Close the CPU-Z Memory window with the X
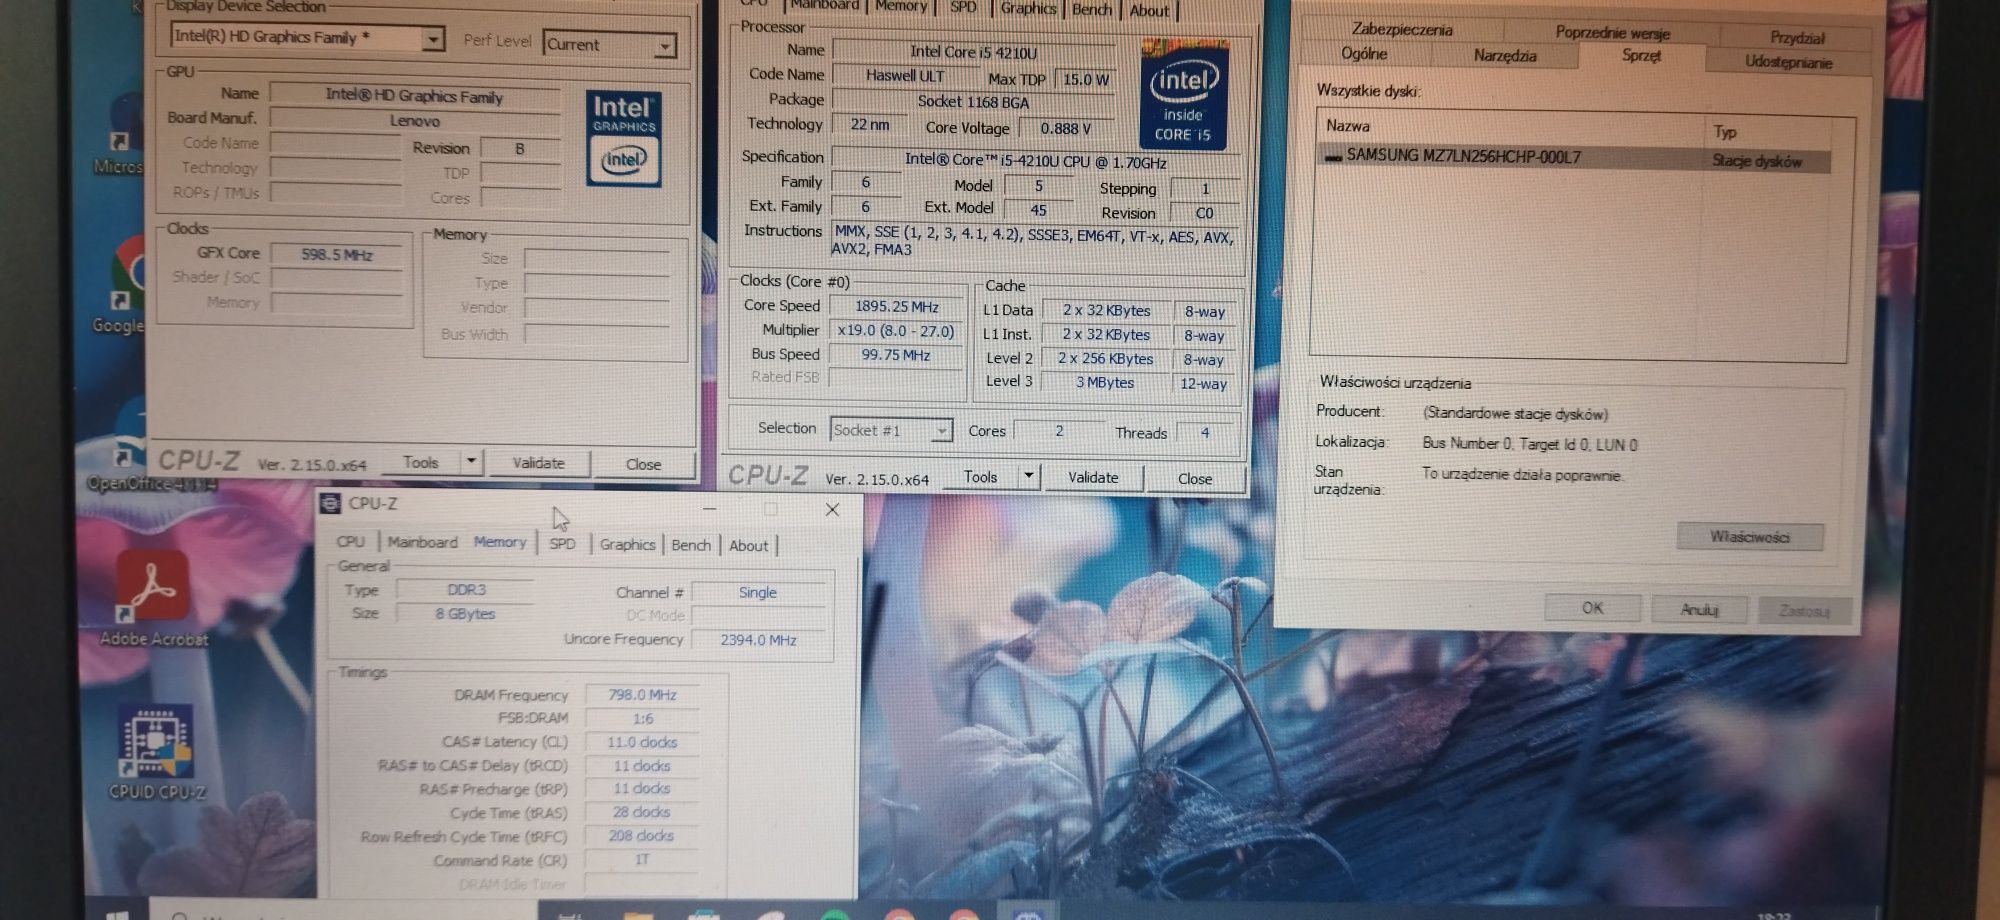 832,509
